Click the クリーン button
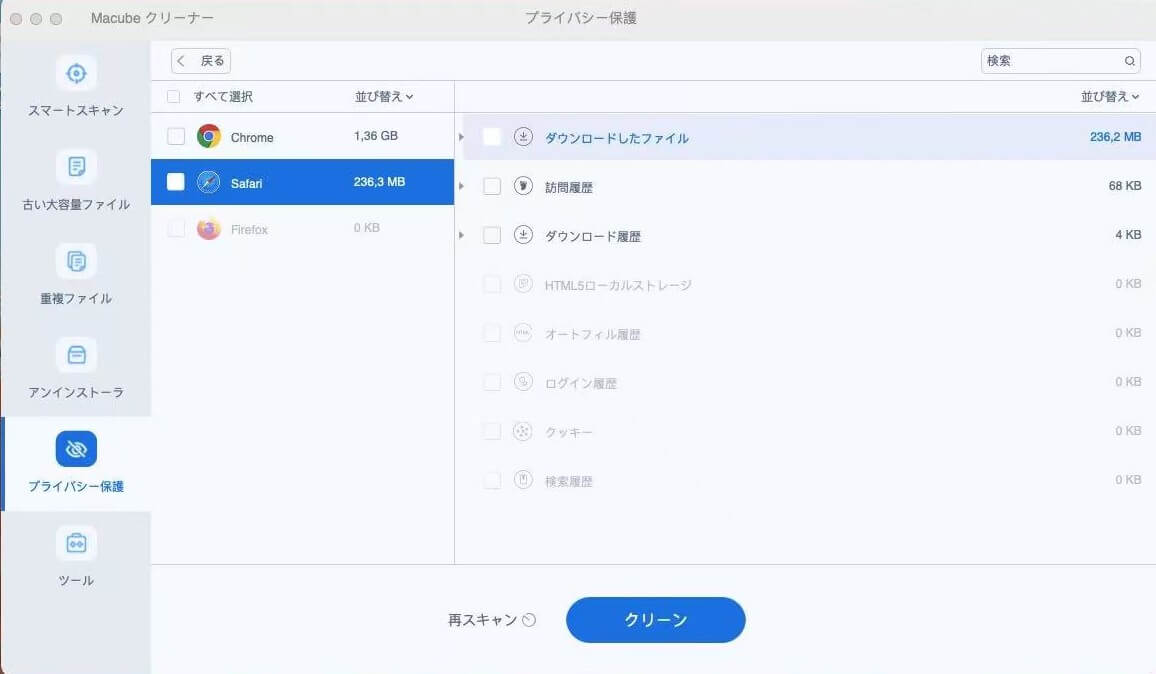Screen dimensions: 1156x674 pos(655,619)
